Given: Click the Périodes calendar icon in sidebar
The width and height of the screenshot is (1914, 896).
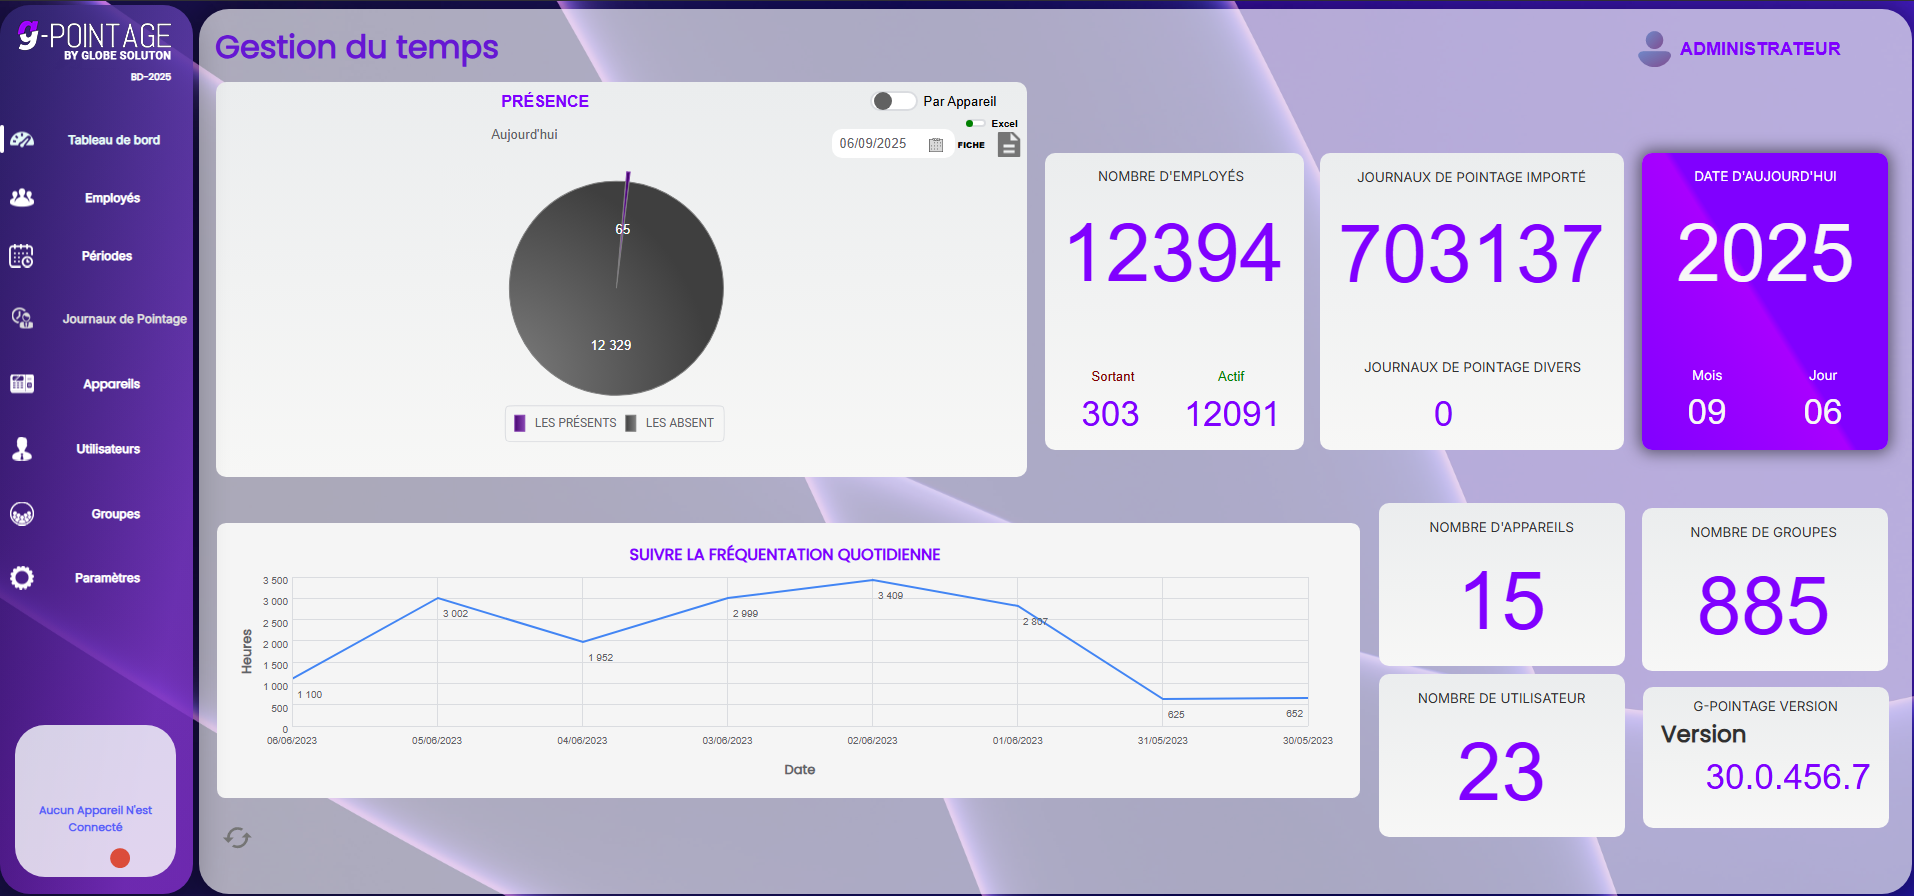Looking at the screenshot, I should [22, 256].
